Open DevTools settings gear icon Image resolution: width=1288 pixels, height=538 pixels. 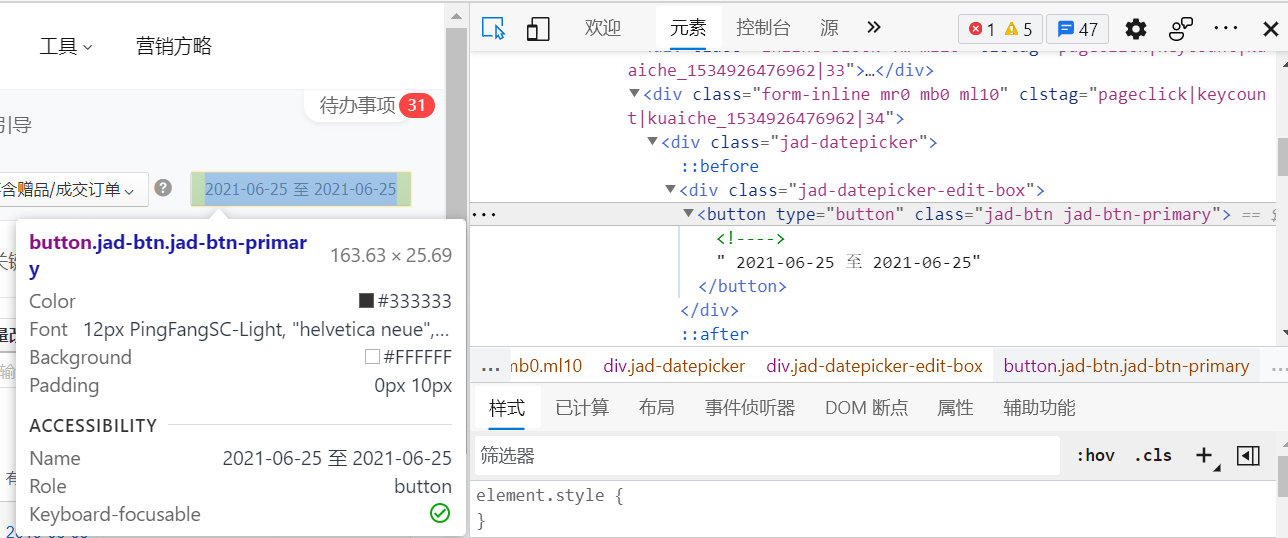[x=1136, y=28]
